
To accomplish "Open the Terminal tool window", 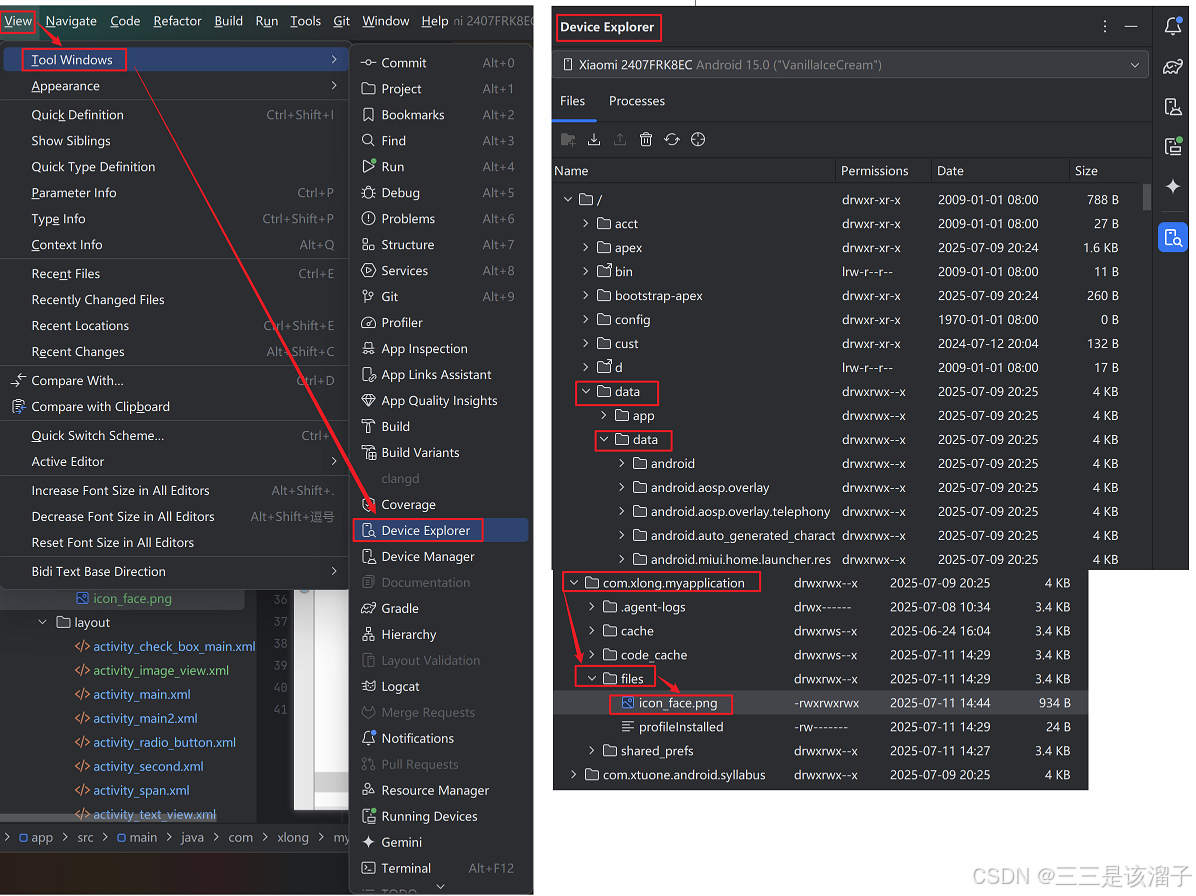I will pos(440,868).
